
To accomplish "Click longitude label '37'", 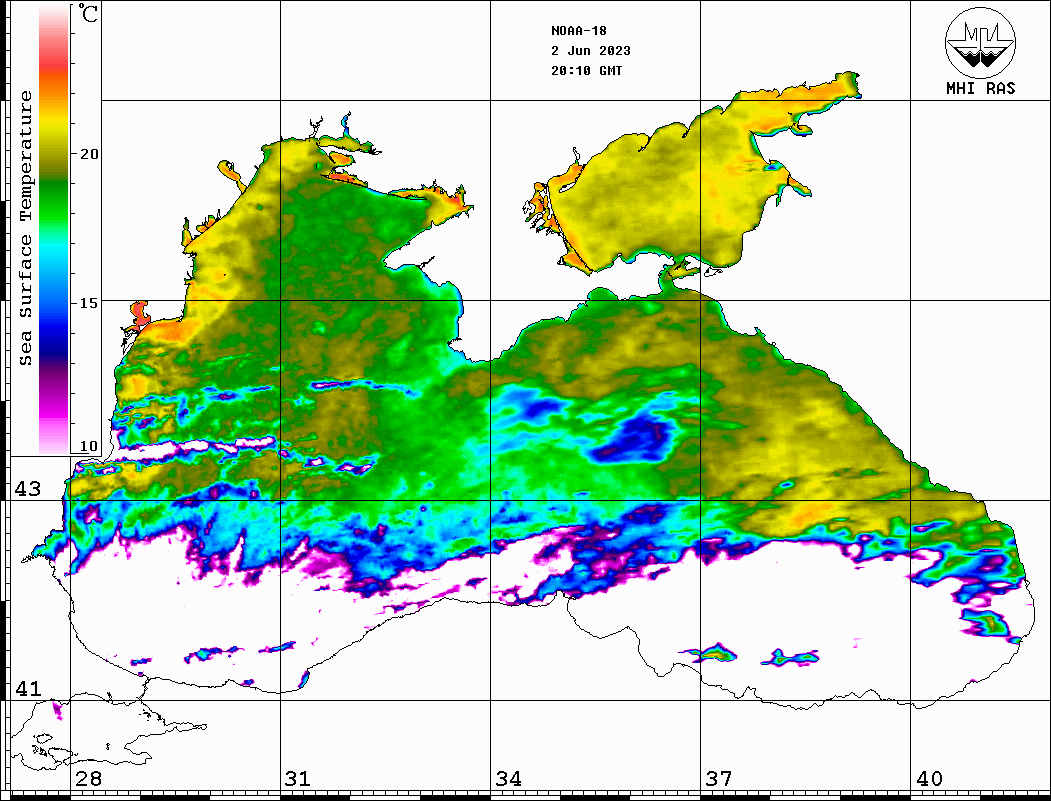I will coord(719,779).
